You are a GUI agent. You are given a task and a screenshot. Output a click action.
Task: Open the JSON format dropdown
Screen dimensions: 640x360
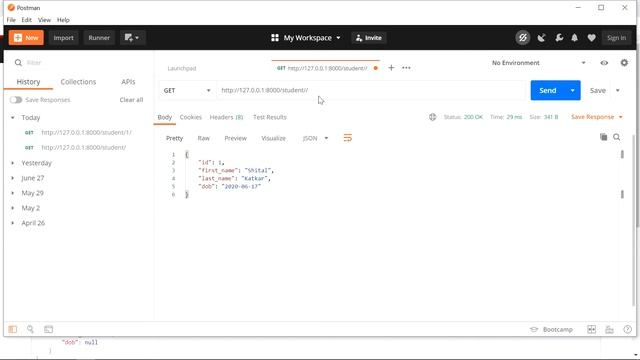point(315,138)
